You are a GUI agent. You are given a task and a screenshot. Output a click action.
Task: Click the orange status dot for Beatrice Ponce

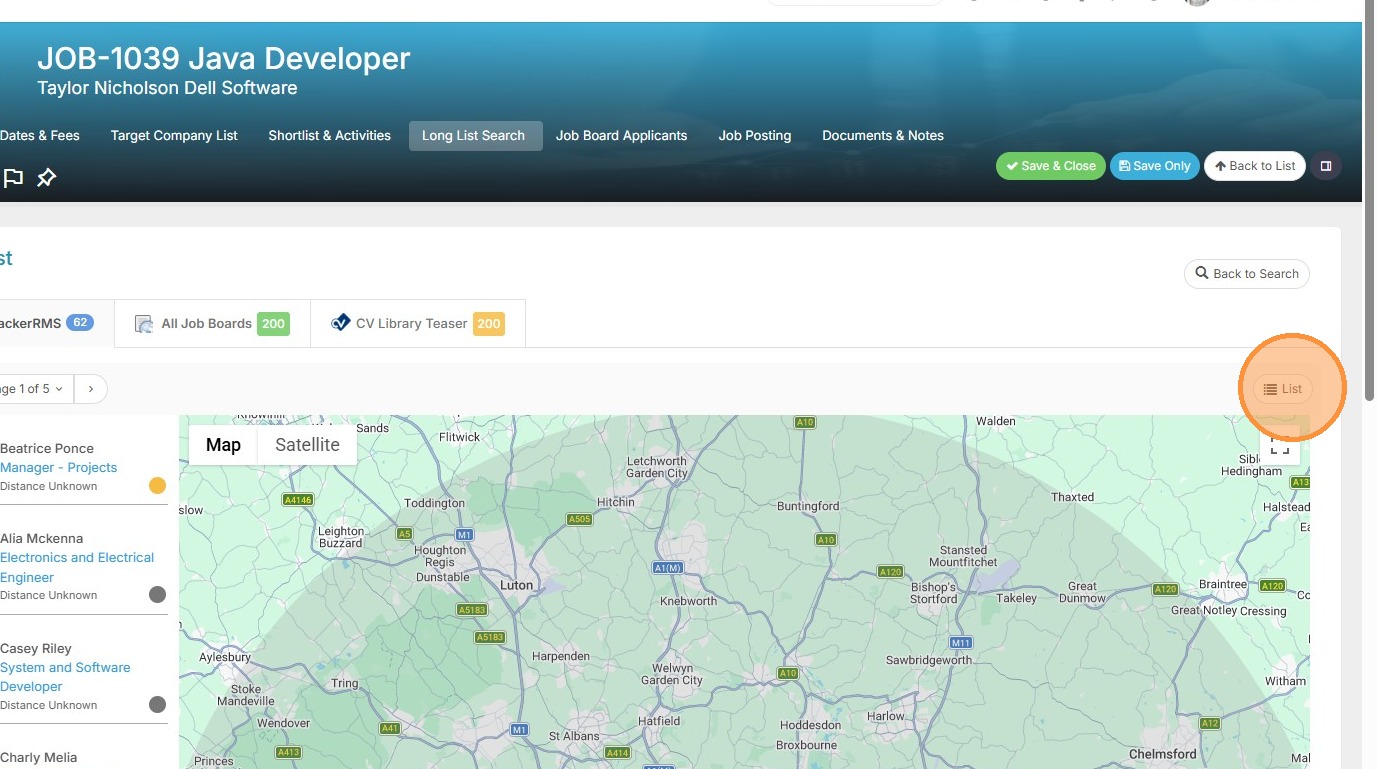[157, 486]
